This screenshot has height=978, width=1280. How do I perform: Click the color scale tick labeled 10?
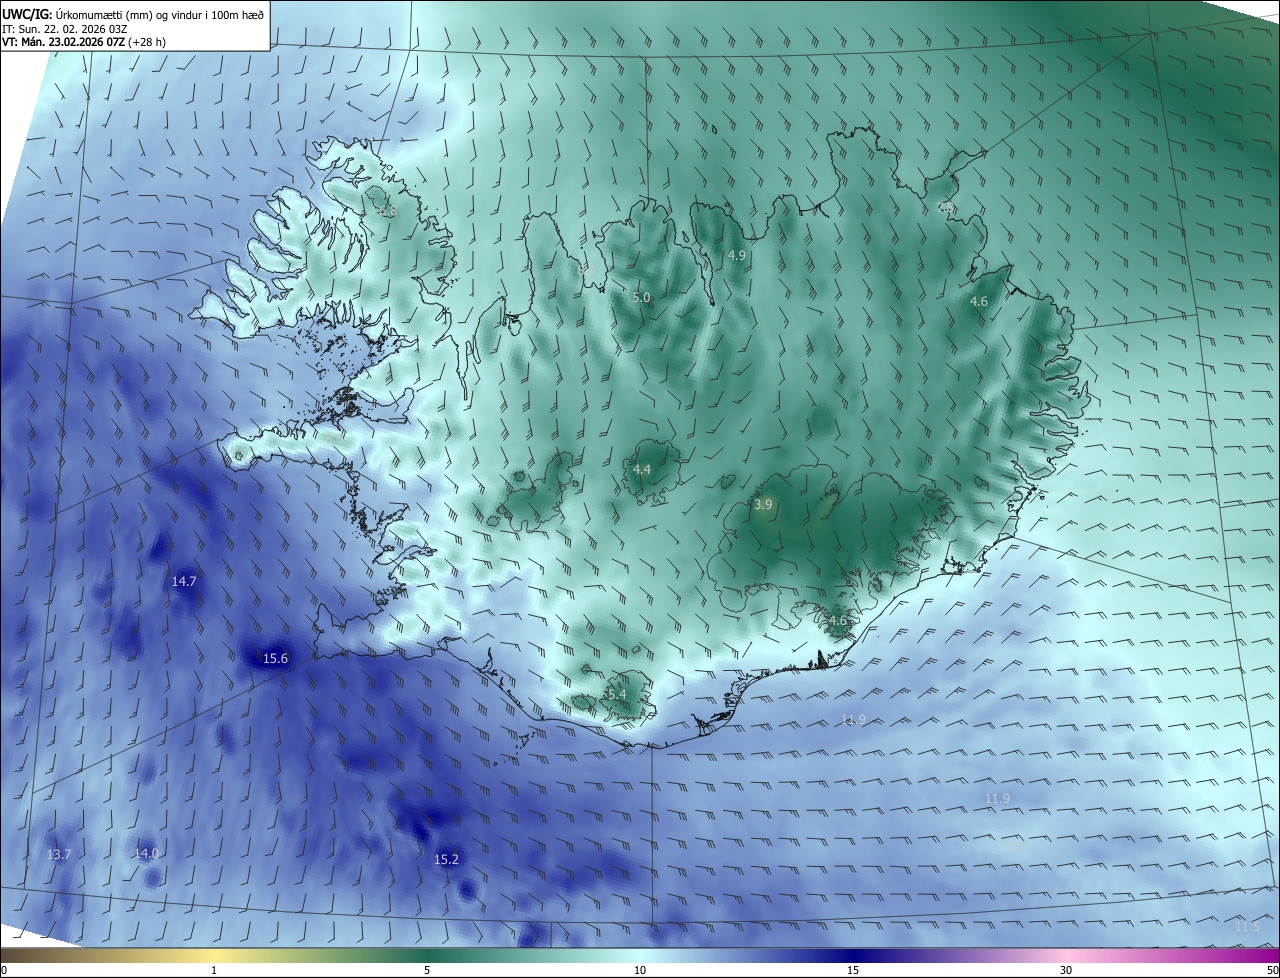[640, 970]
